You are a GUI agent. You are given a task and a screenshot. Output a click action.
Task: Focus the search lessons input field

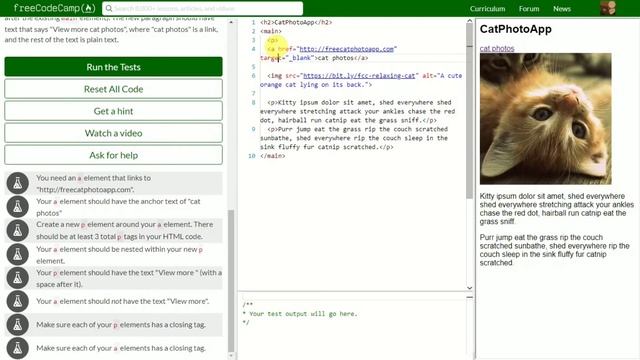point(202,8)
